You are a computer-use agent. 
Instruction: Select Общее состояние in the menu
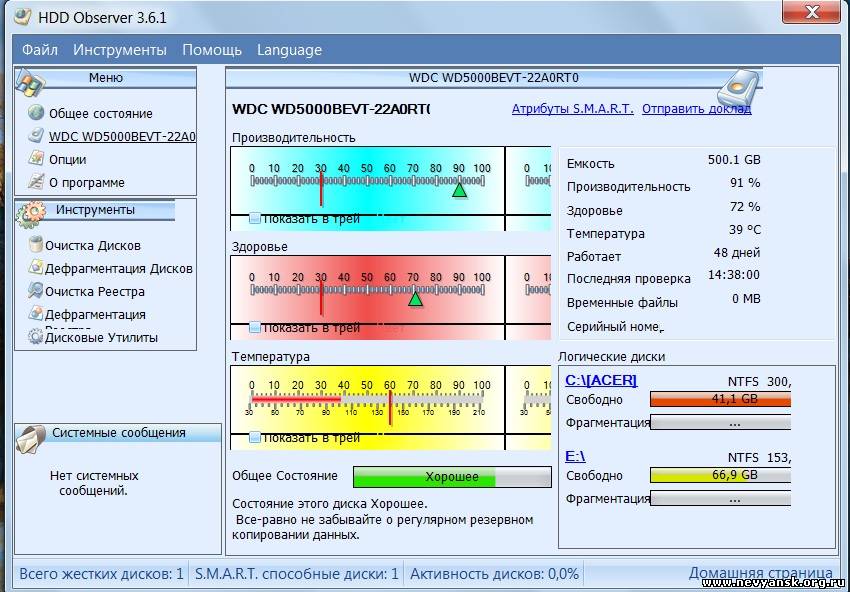pyautogui.click(x=101, y=113)
